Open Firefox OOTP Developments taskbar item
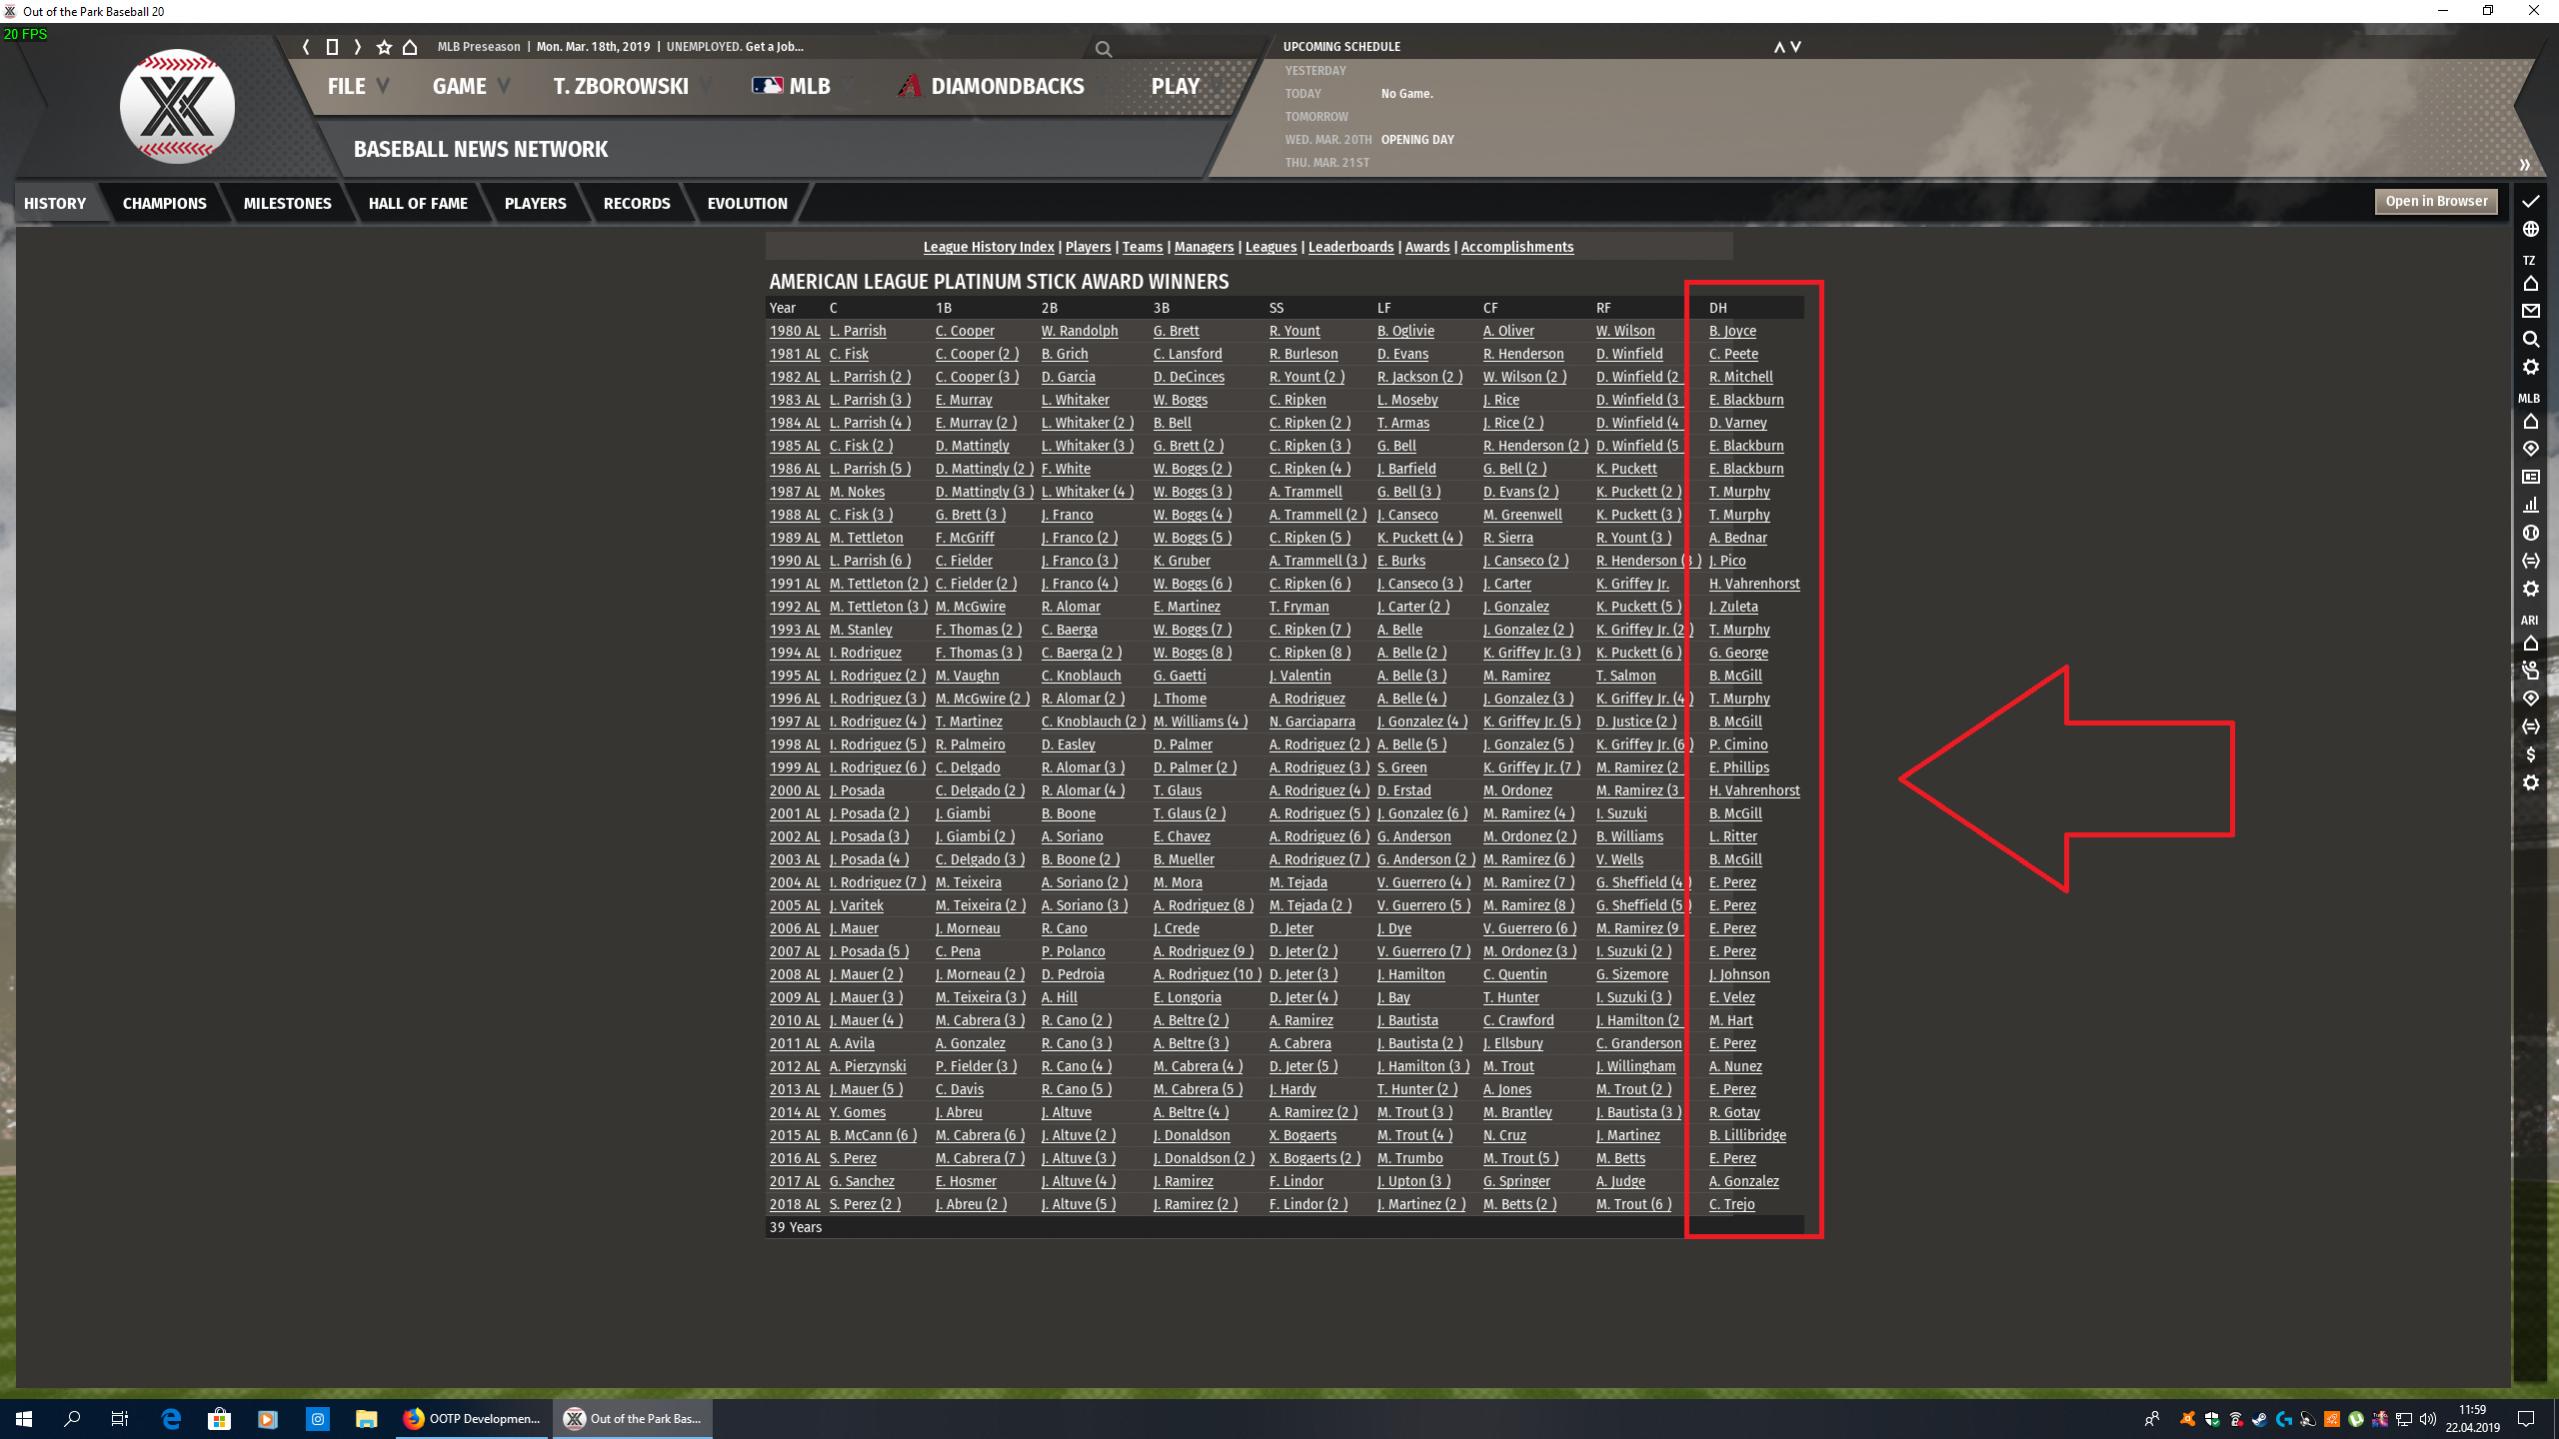The height and width of the screenshot is (1439, 2559). pos(472,1418)
